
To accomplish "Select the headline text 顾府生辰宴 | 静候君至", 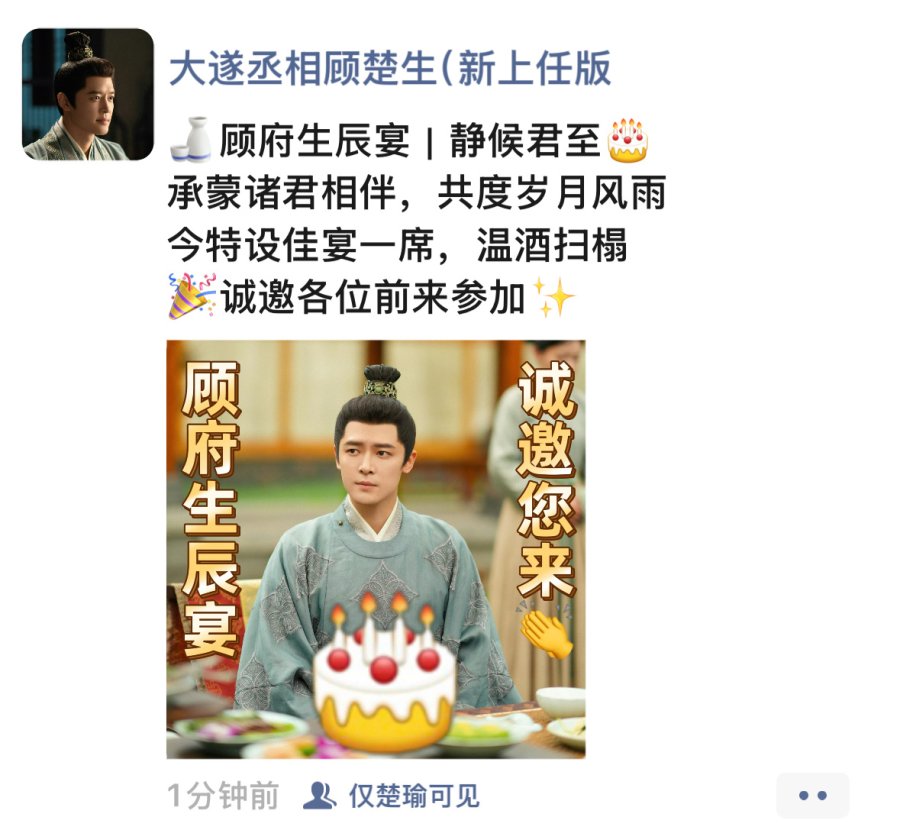I will (x=410, y=140).
